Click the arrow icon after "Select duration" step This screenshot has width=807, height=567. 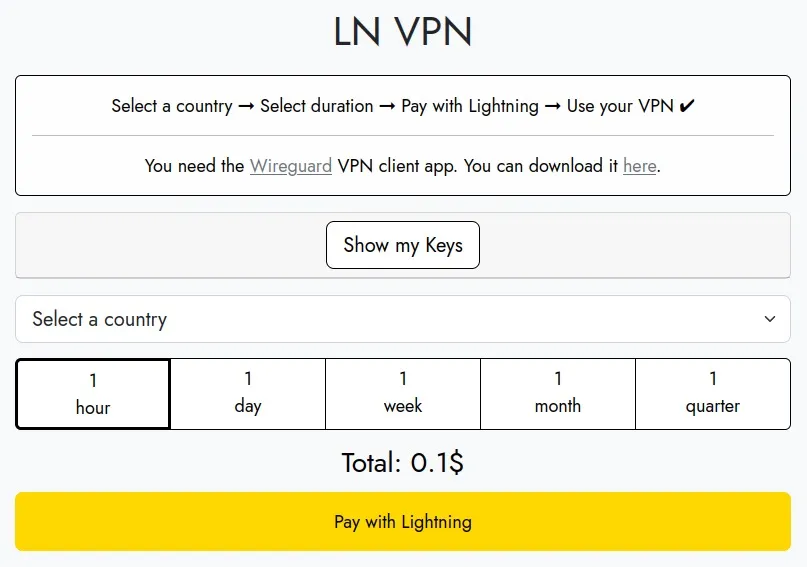coord(387,106)
